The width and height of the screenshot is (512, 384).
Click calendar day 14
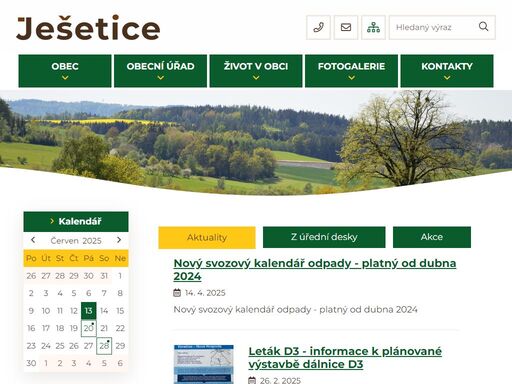[104, 311]
